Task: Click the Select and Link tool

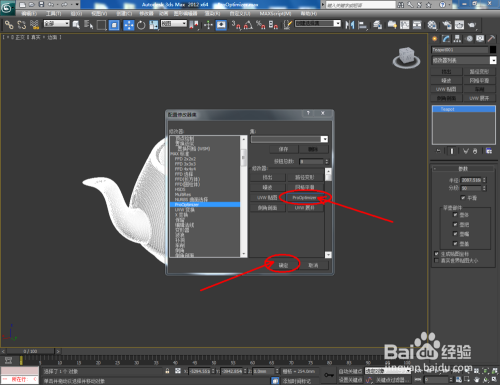Action: coord(9,25)
